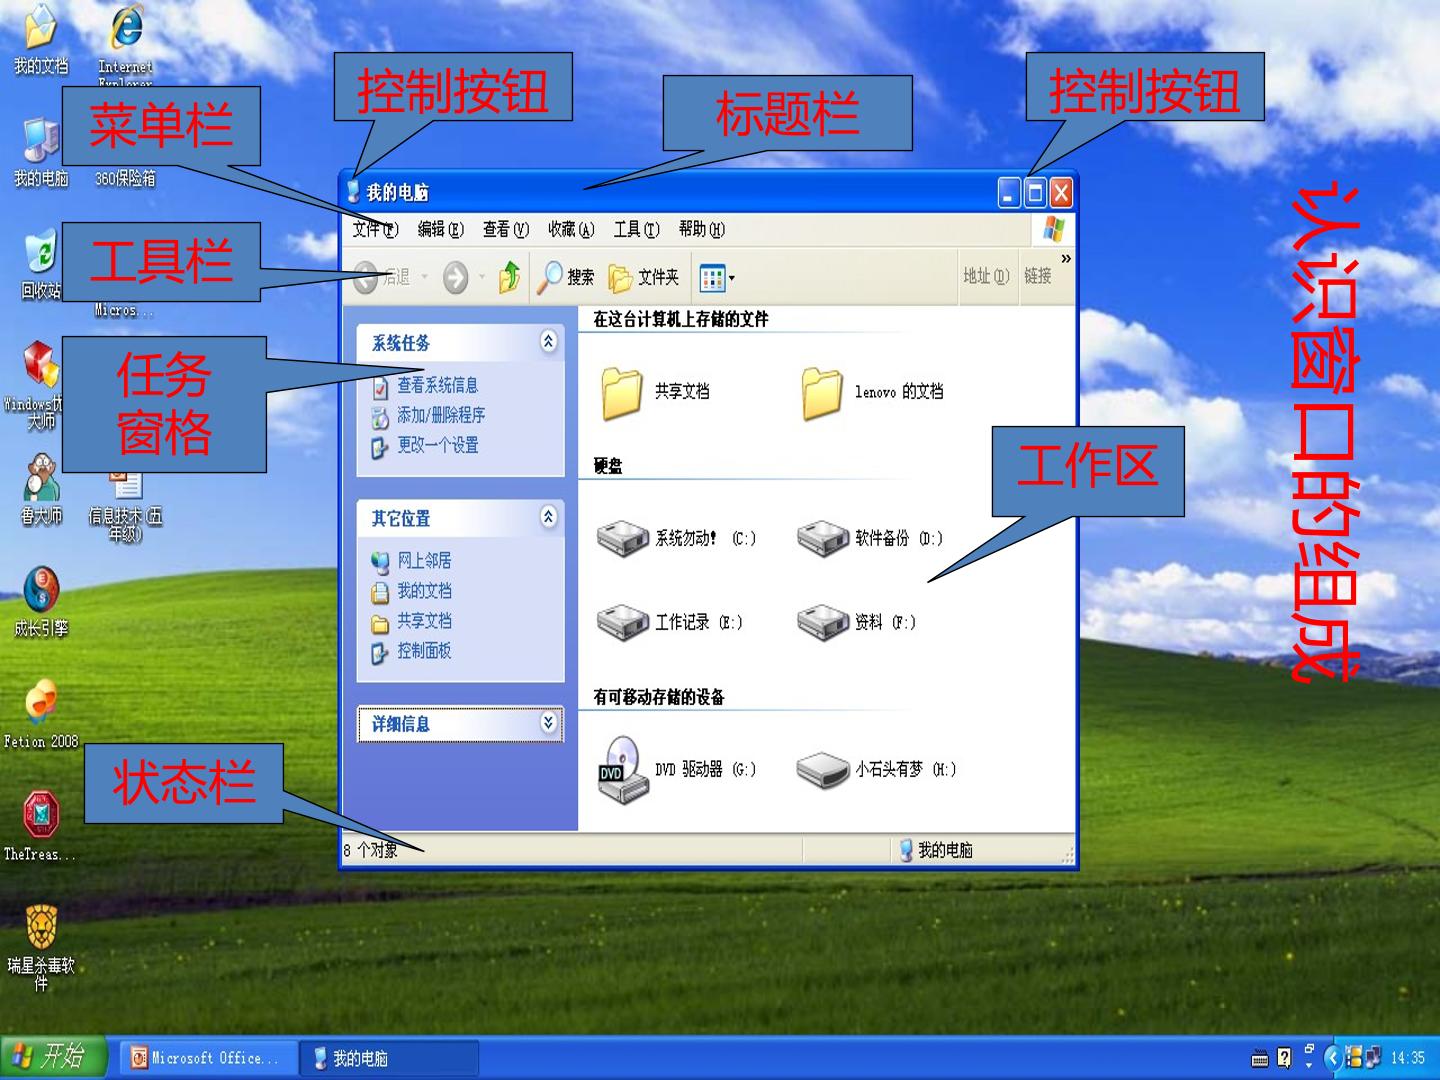
Task: Click the 查看系统信息 link
Action: (x=437, y=385)
